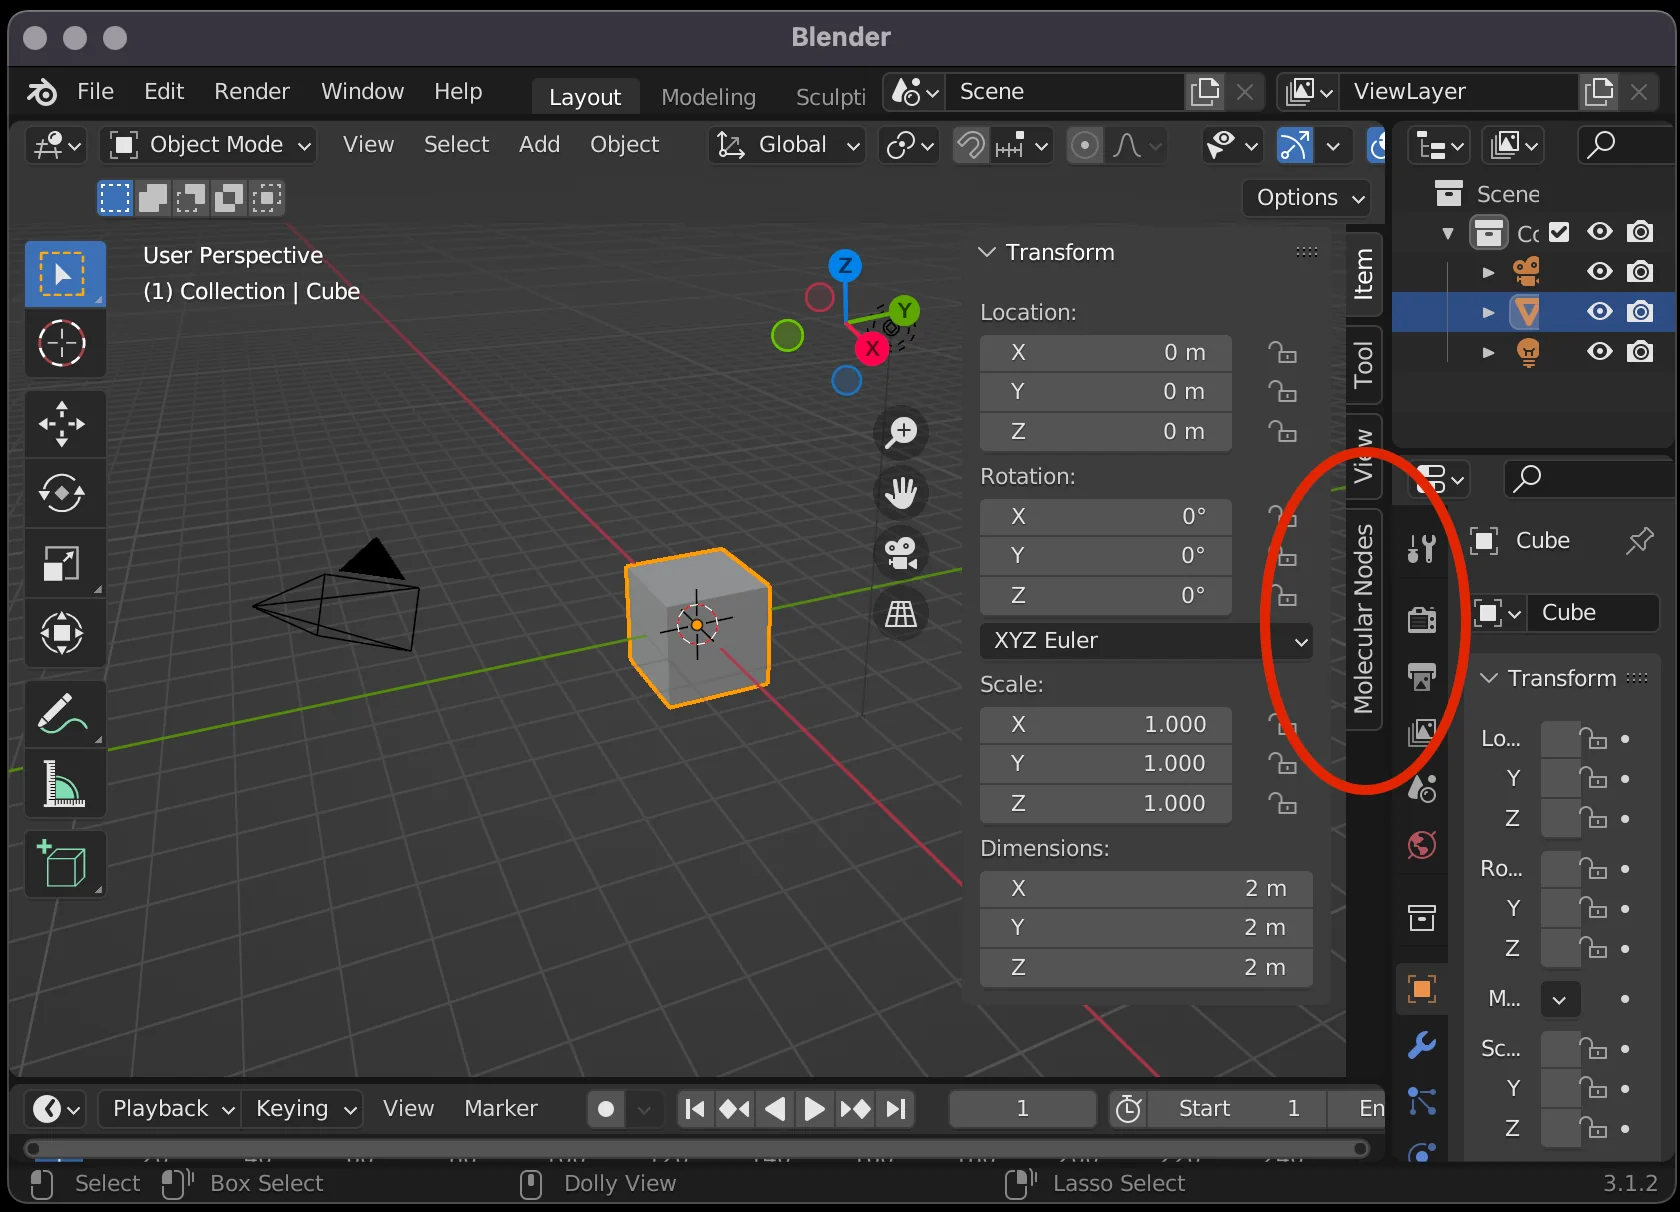Open the Molecular Nodes sidebar tab
Screen dimensions: 1680x1212
click(1364, 618)
